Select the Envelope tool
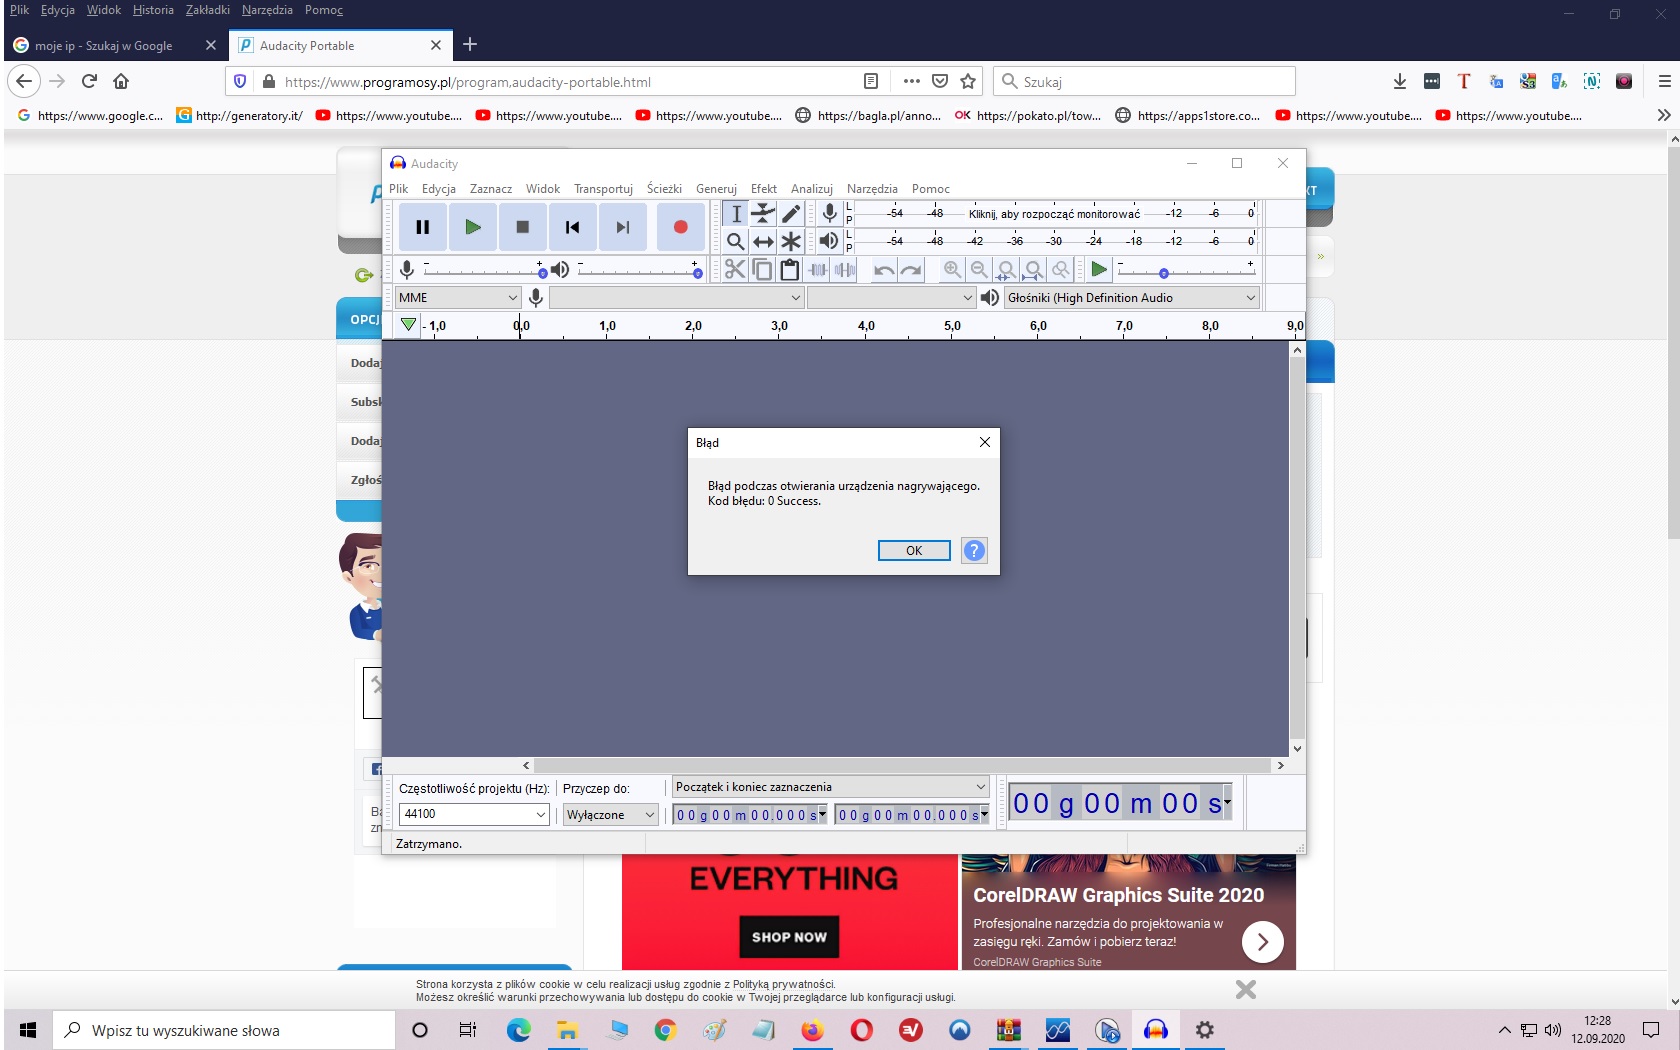This screenshot has width=1680, height=1050. click(763, 213)
